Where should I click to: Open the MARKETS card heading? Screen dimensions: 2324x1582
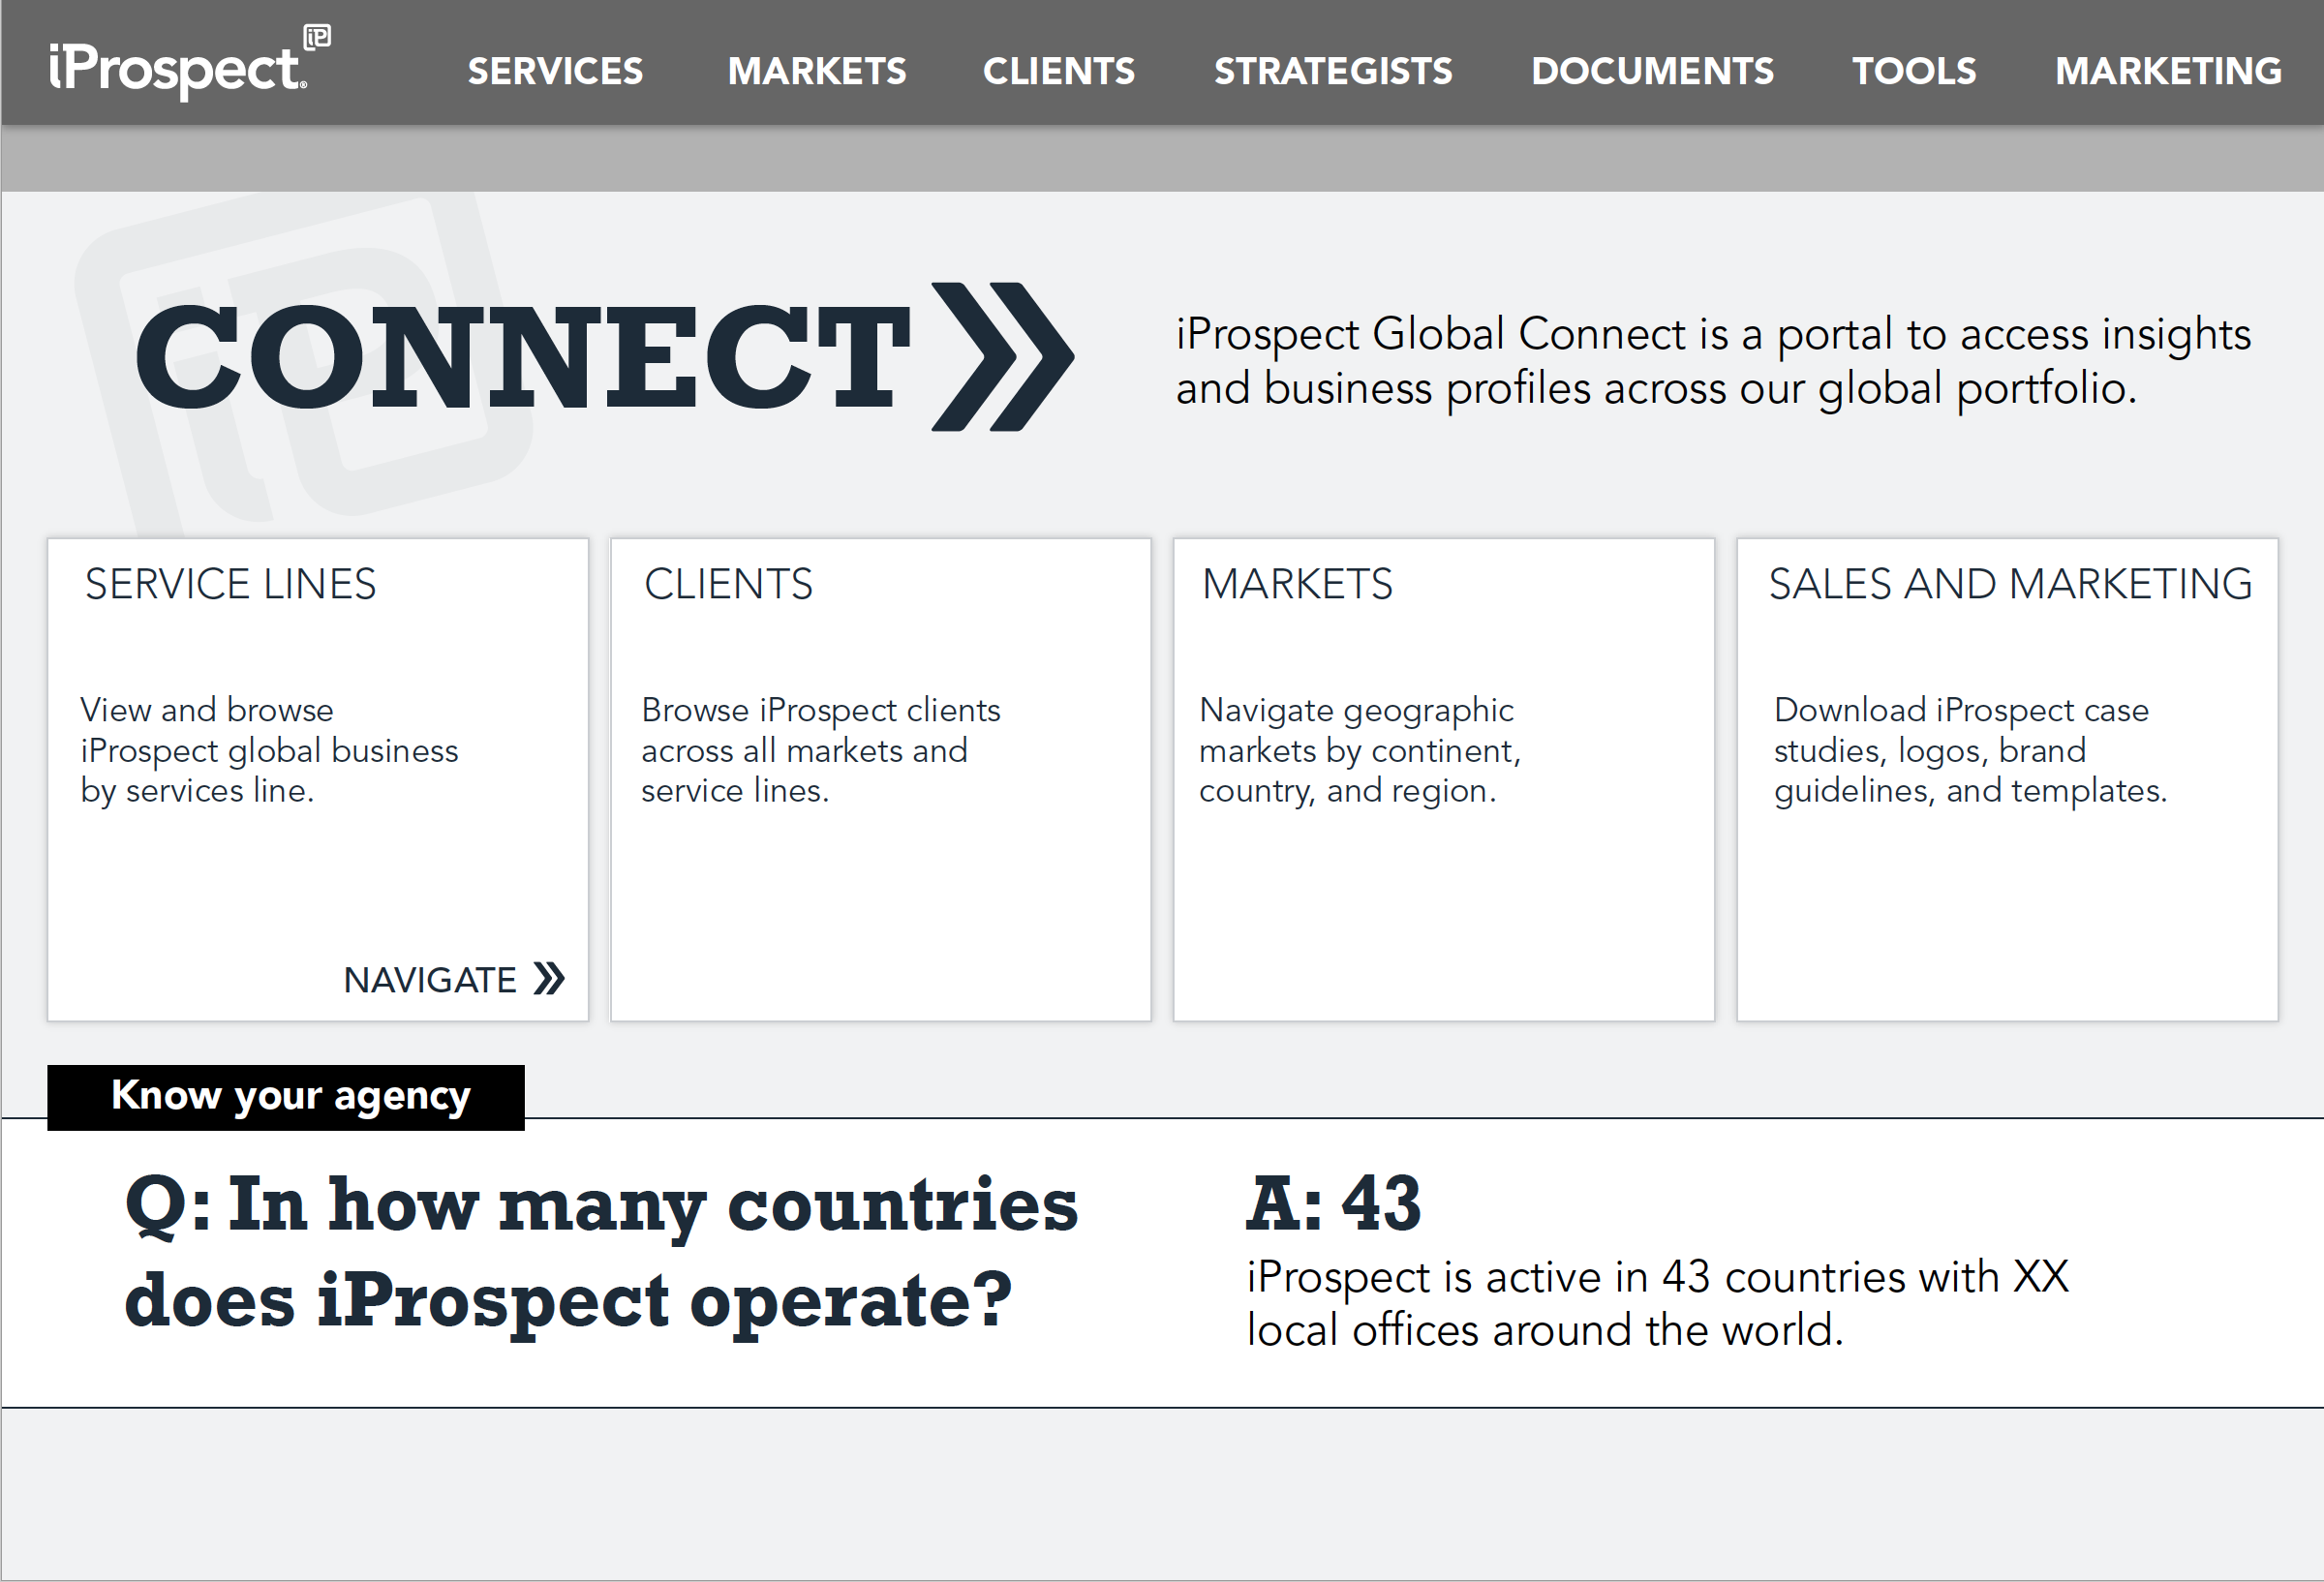pos(1297,584)
